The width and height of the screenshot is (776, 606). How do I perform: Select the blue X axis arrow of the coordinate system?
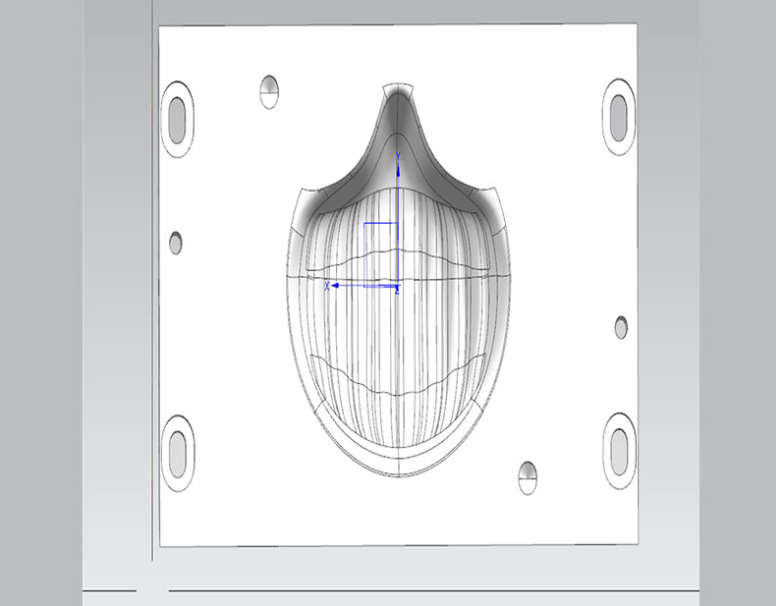[x=335, y=286]
